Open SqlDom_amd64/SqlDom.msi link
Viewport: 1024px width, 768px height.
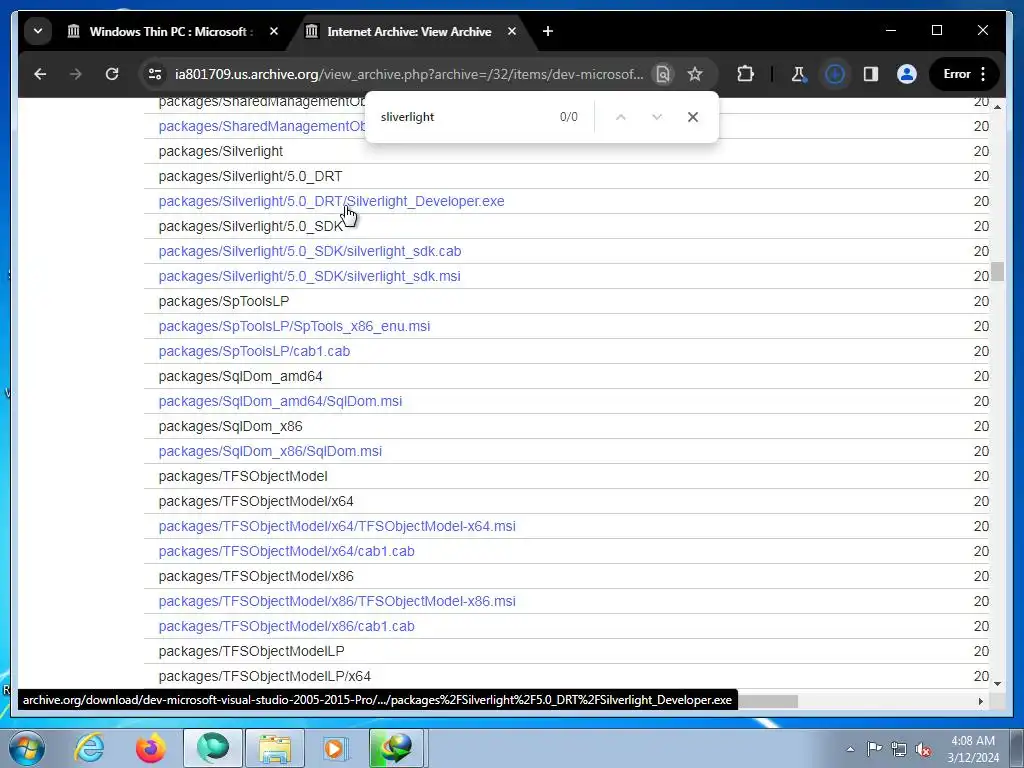(280, 402)
